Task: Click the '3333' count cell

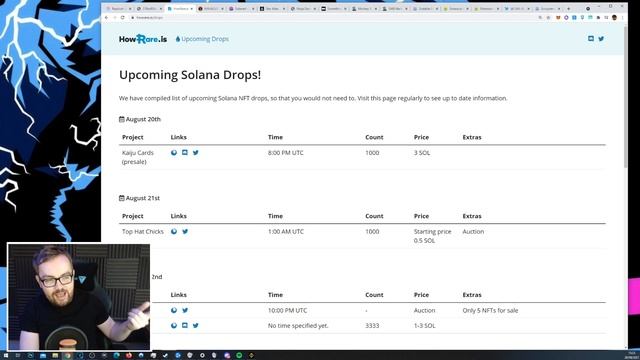Action: 372,325
